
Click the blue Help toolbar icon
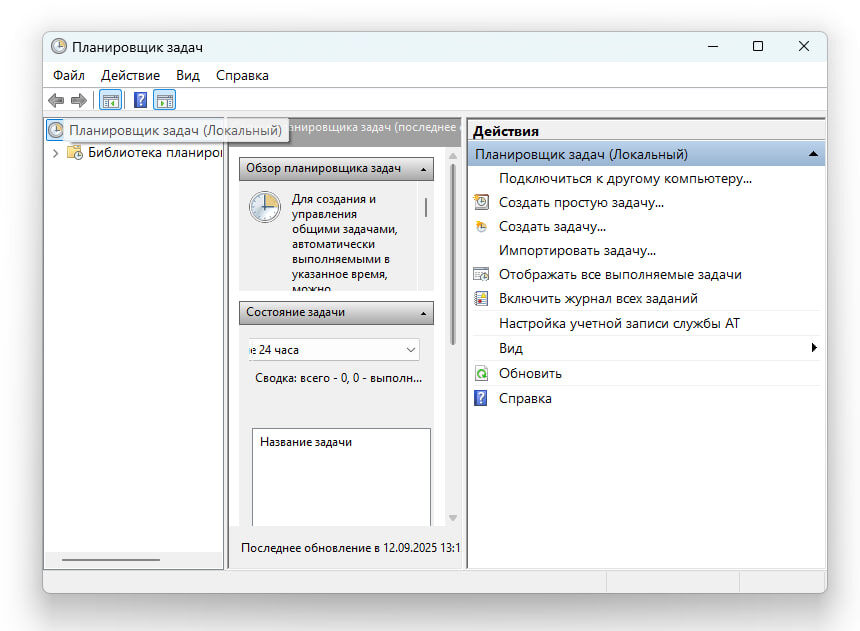(x=140, y=100)
